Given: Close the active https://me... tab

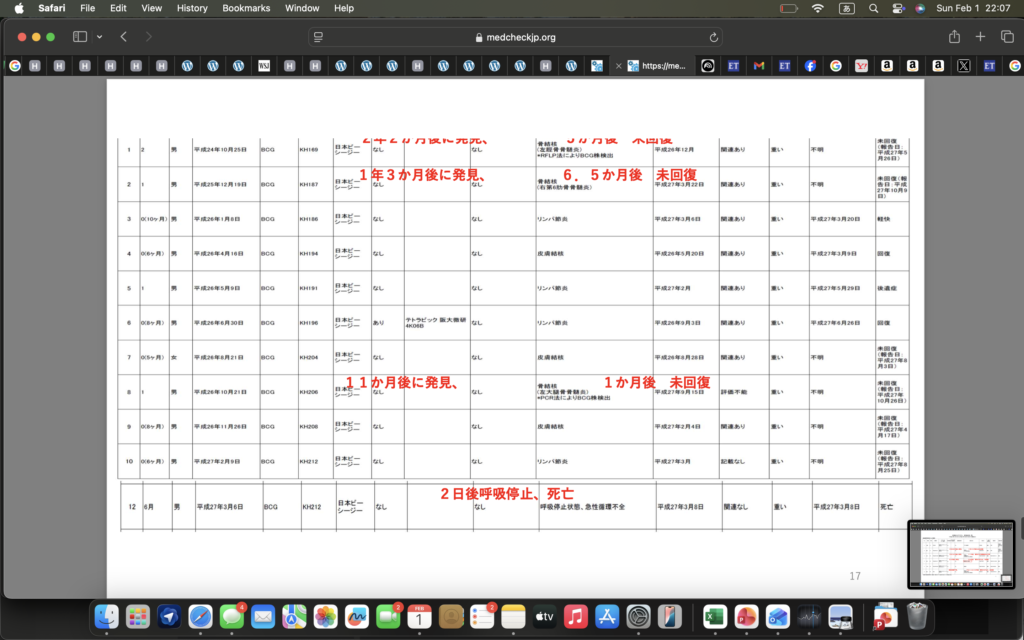Looking at the screenshot, I should (619, 66).
